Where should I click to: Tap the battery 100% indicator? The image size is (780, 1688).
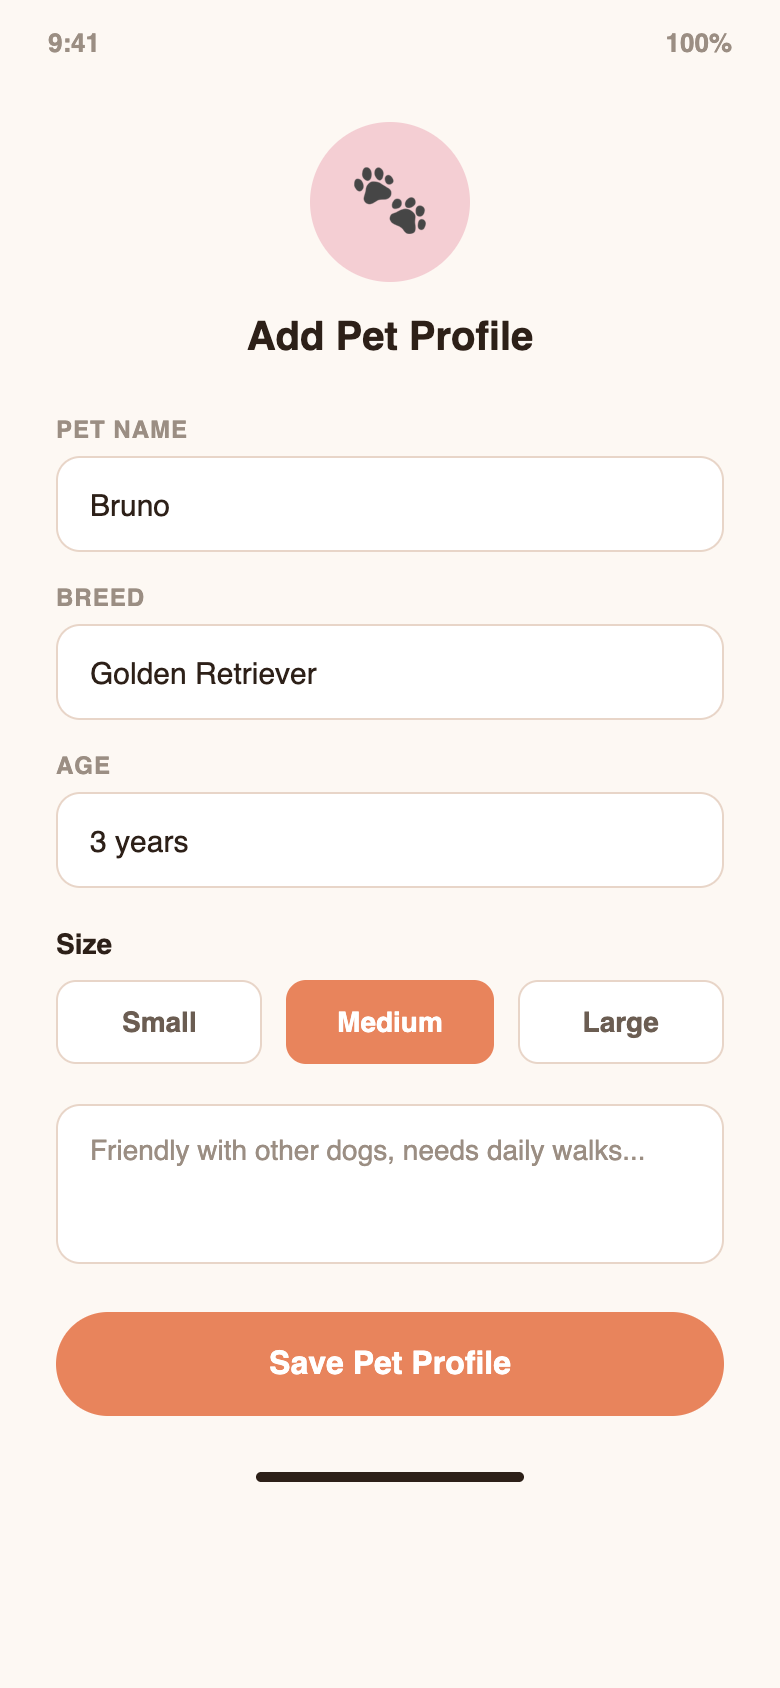[699, 44]
